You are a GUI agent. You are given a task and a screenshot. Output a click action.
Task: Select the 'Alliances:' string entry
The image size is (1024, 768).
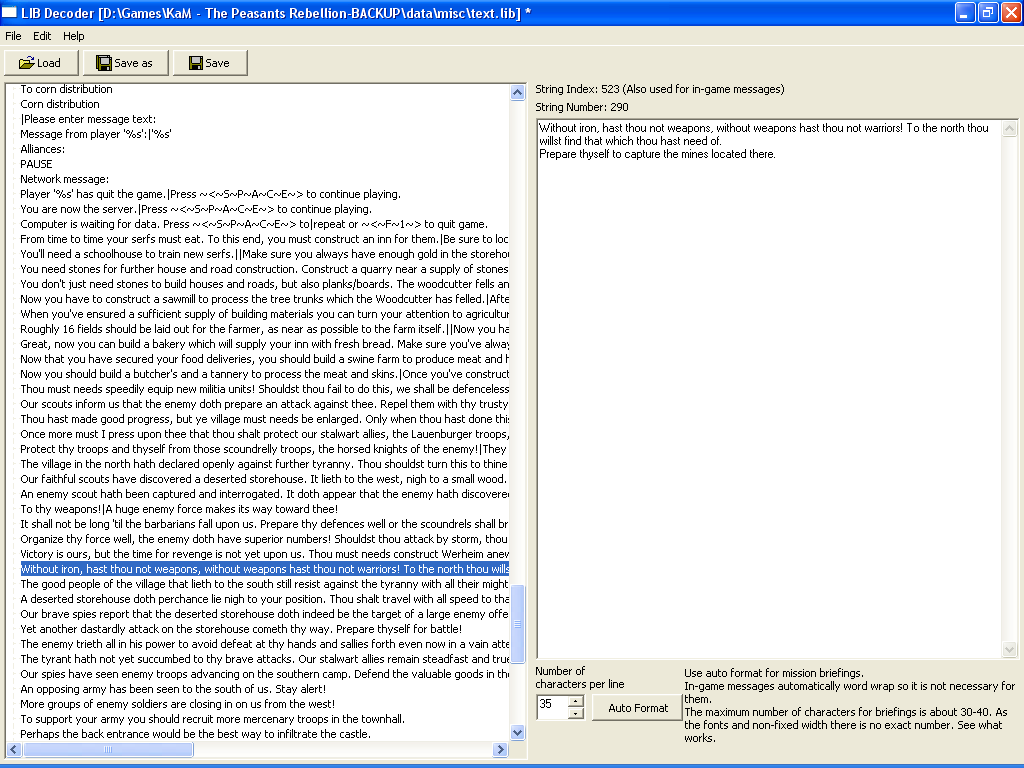pyautogui.click(x=42, y=149)
